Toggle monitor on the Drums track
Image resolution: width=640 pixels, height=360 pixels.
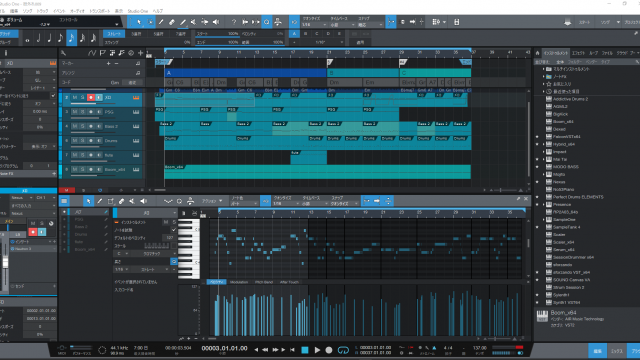(x=99, y=141)
